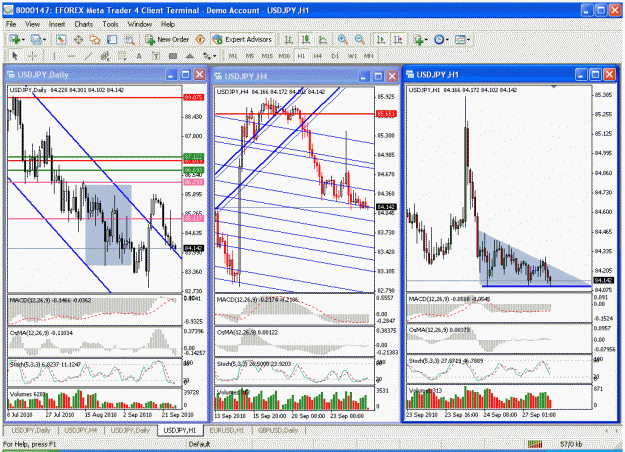This screenshot has height=452, width=625.
Task: Select the triangle shape tool
Action: tap(190, 56)
